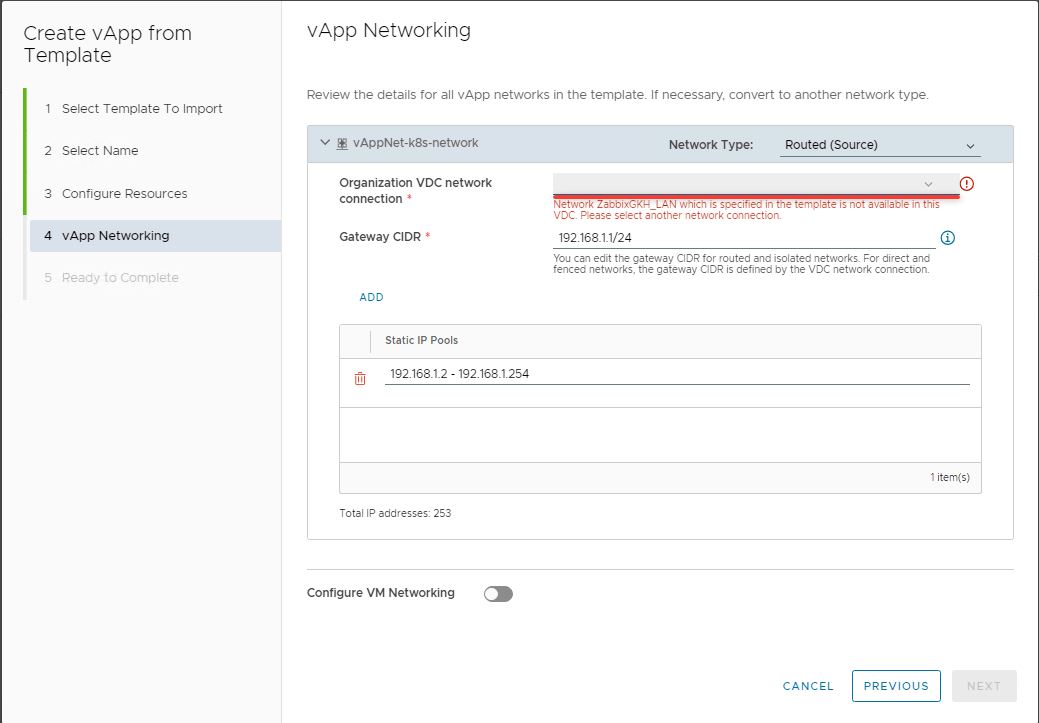The width and height of the screenshot is (1039, 723).
Task: Click the Ready to Complete step
Action: [120, 278]
